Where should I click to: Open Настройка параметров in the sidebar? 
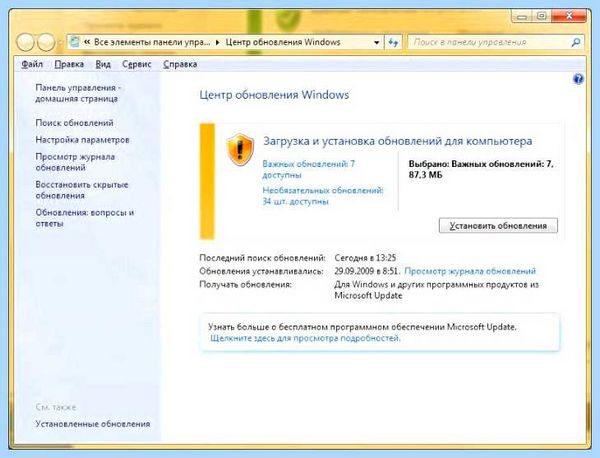tap(82, 140)
